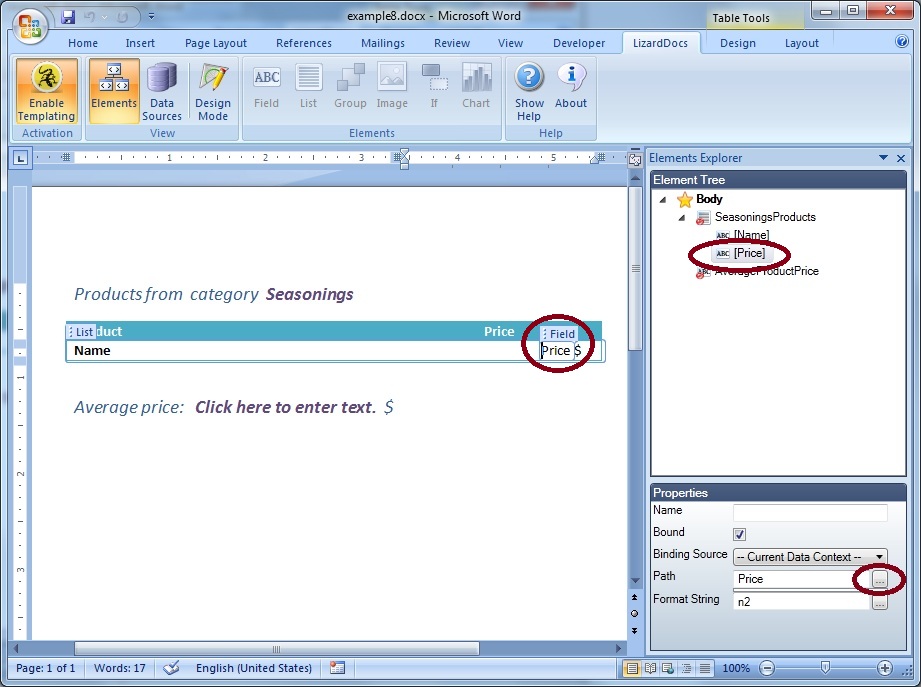Click the Seasonings category heading text

pos(310,294)
